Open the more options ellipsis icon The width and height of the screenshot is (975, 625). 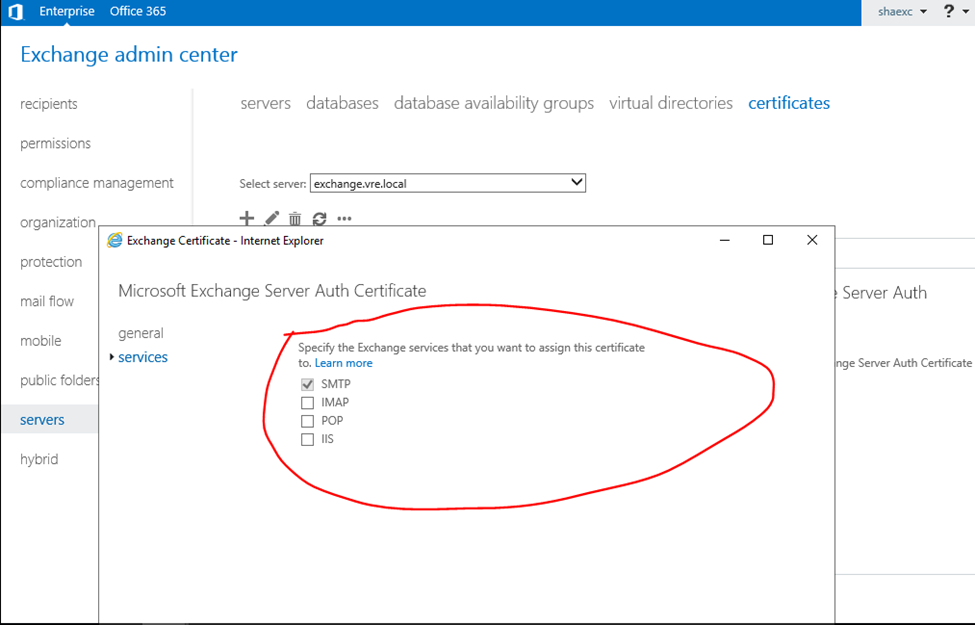click(344, 218)
